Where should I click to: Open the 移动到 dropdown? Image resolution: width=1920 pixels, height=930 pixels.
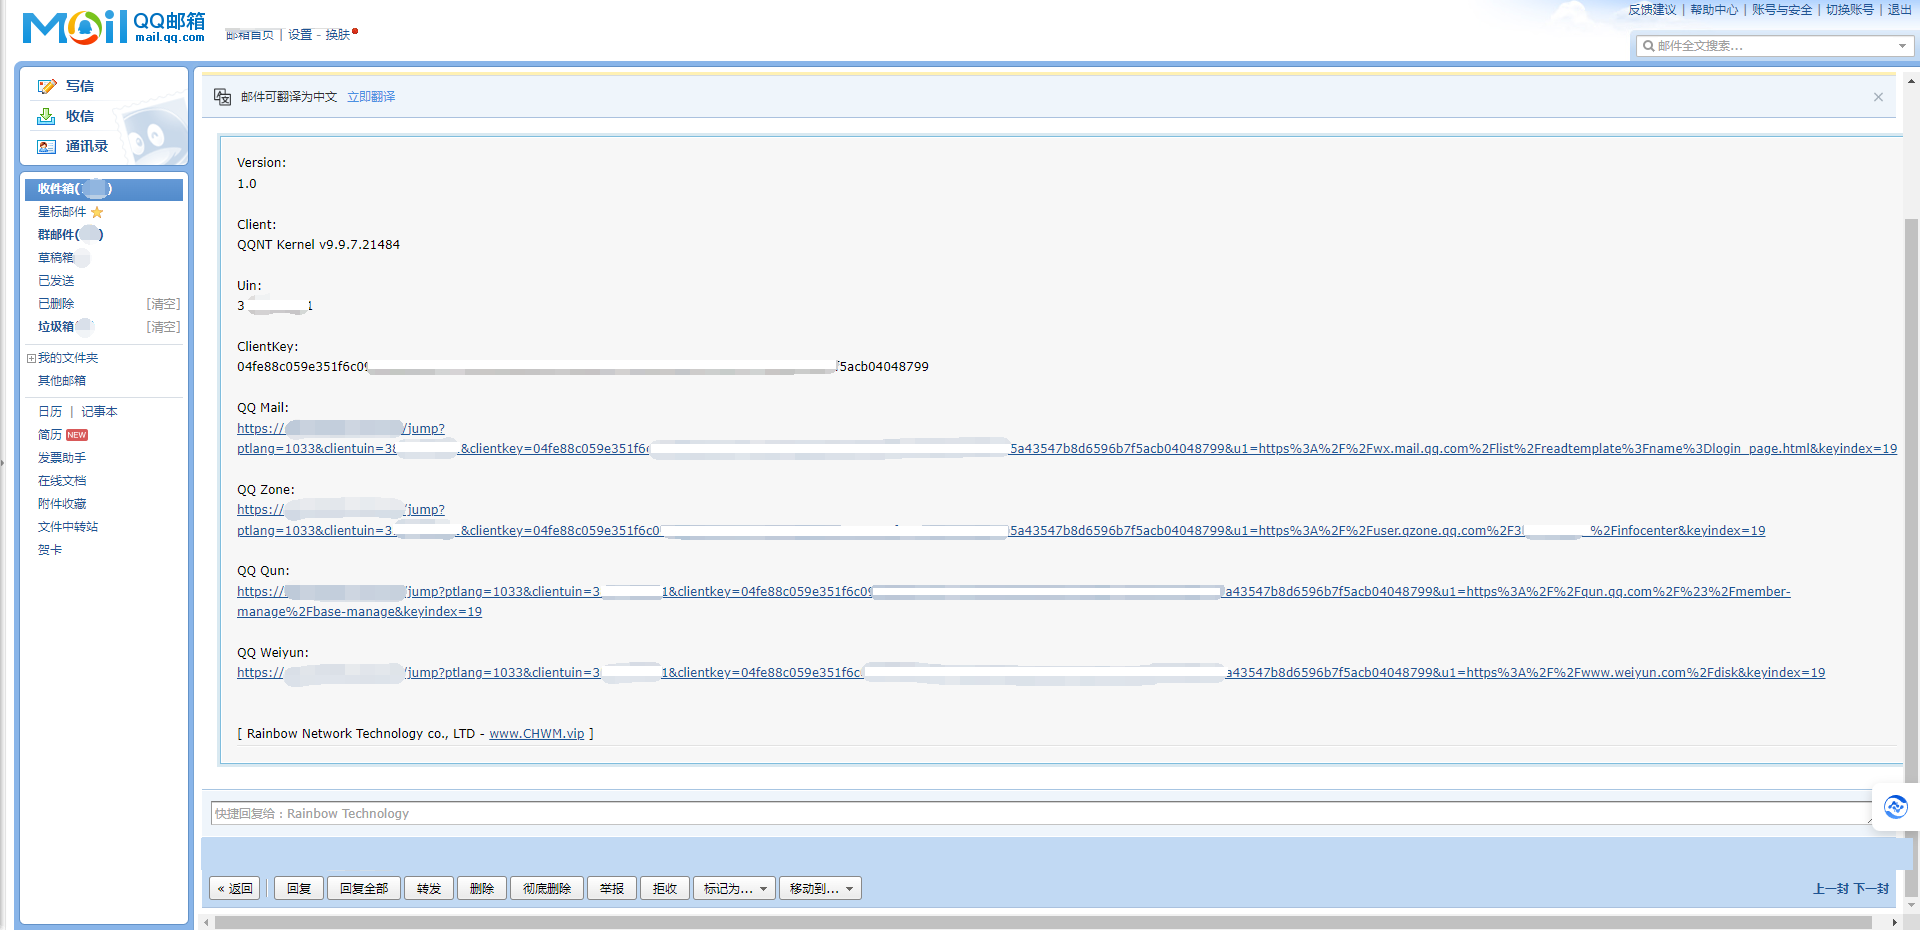820,889
